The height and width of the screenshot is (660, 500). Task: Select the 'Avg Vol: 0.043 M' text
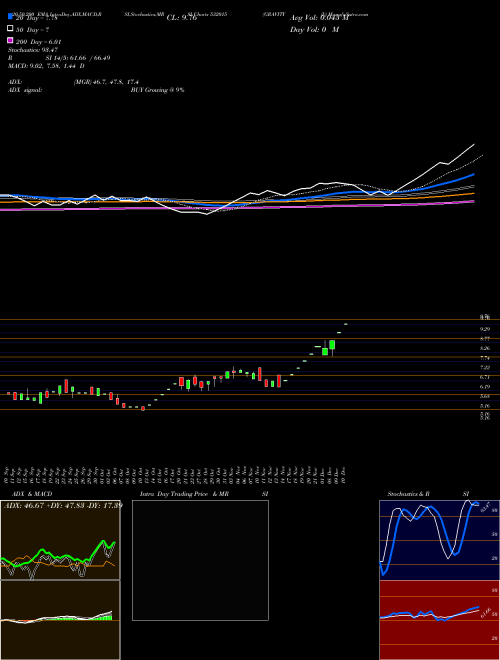319,18
